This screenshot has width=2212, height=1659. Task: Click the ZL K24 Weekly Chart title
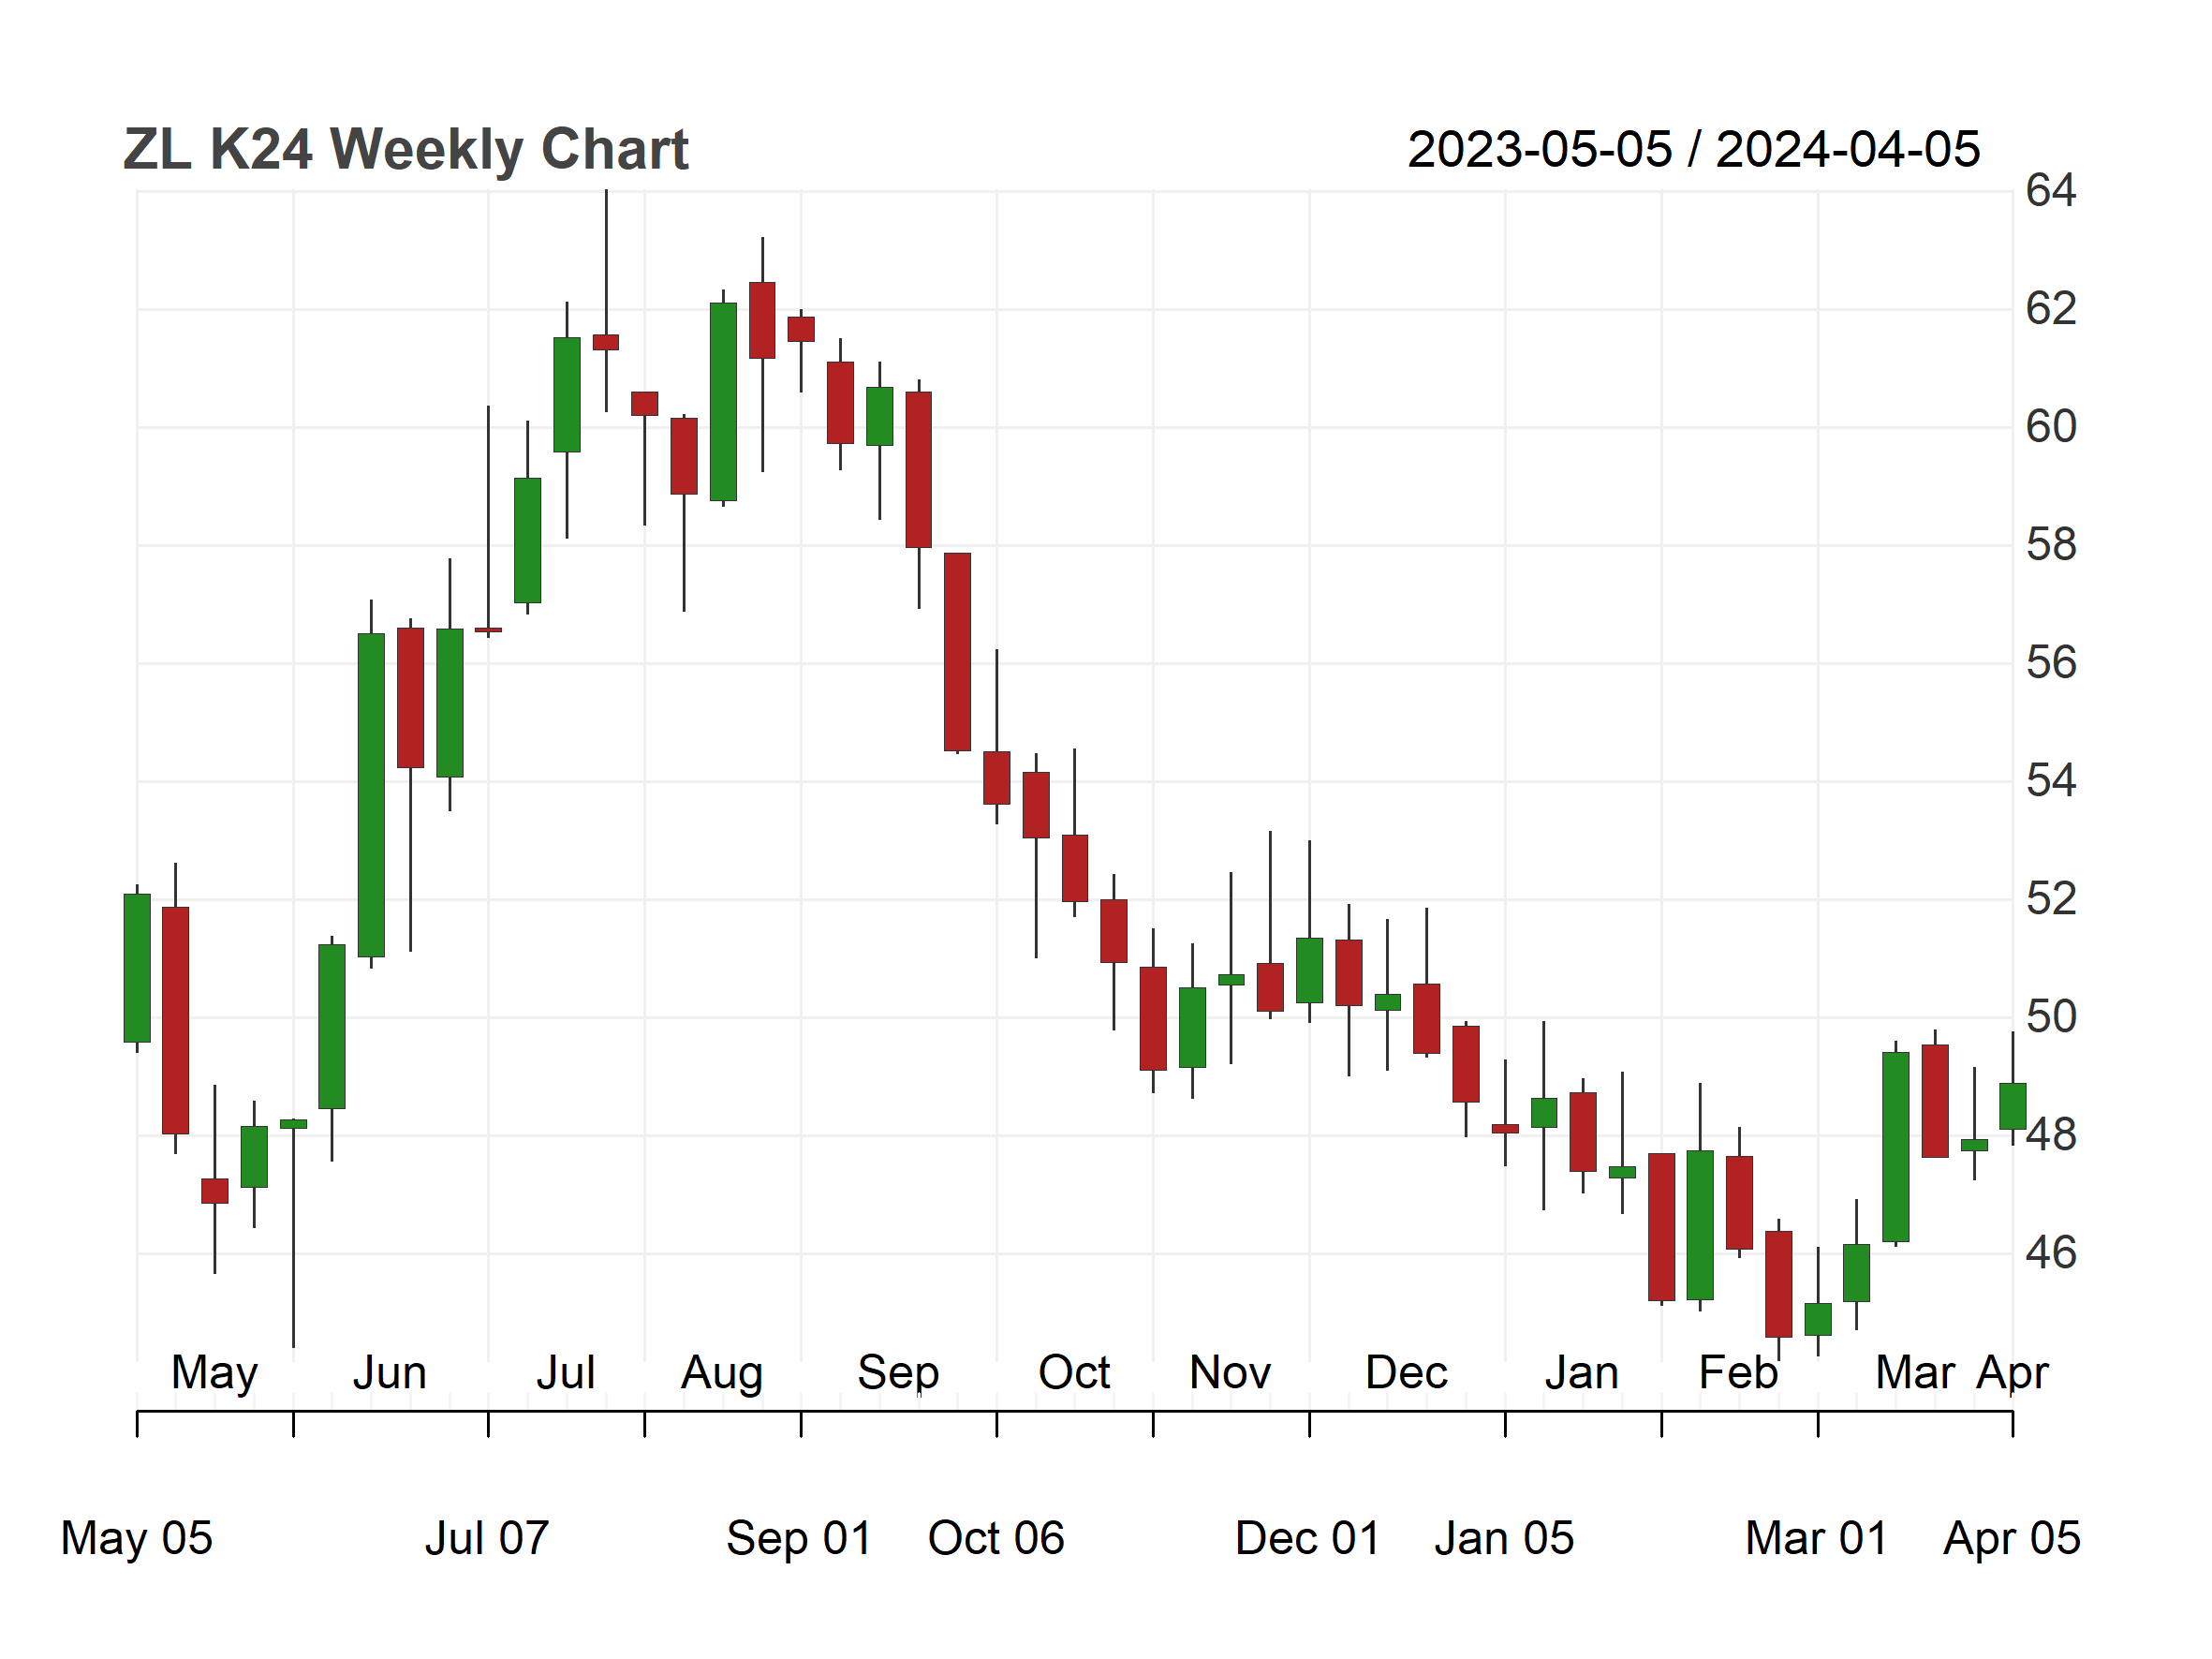click(406, 149)
